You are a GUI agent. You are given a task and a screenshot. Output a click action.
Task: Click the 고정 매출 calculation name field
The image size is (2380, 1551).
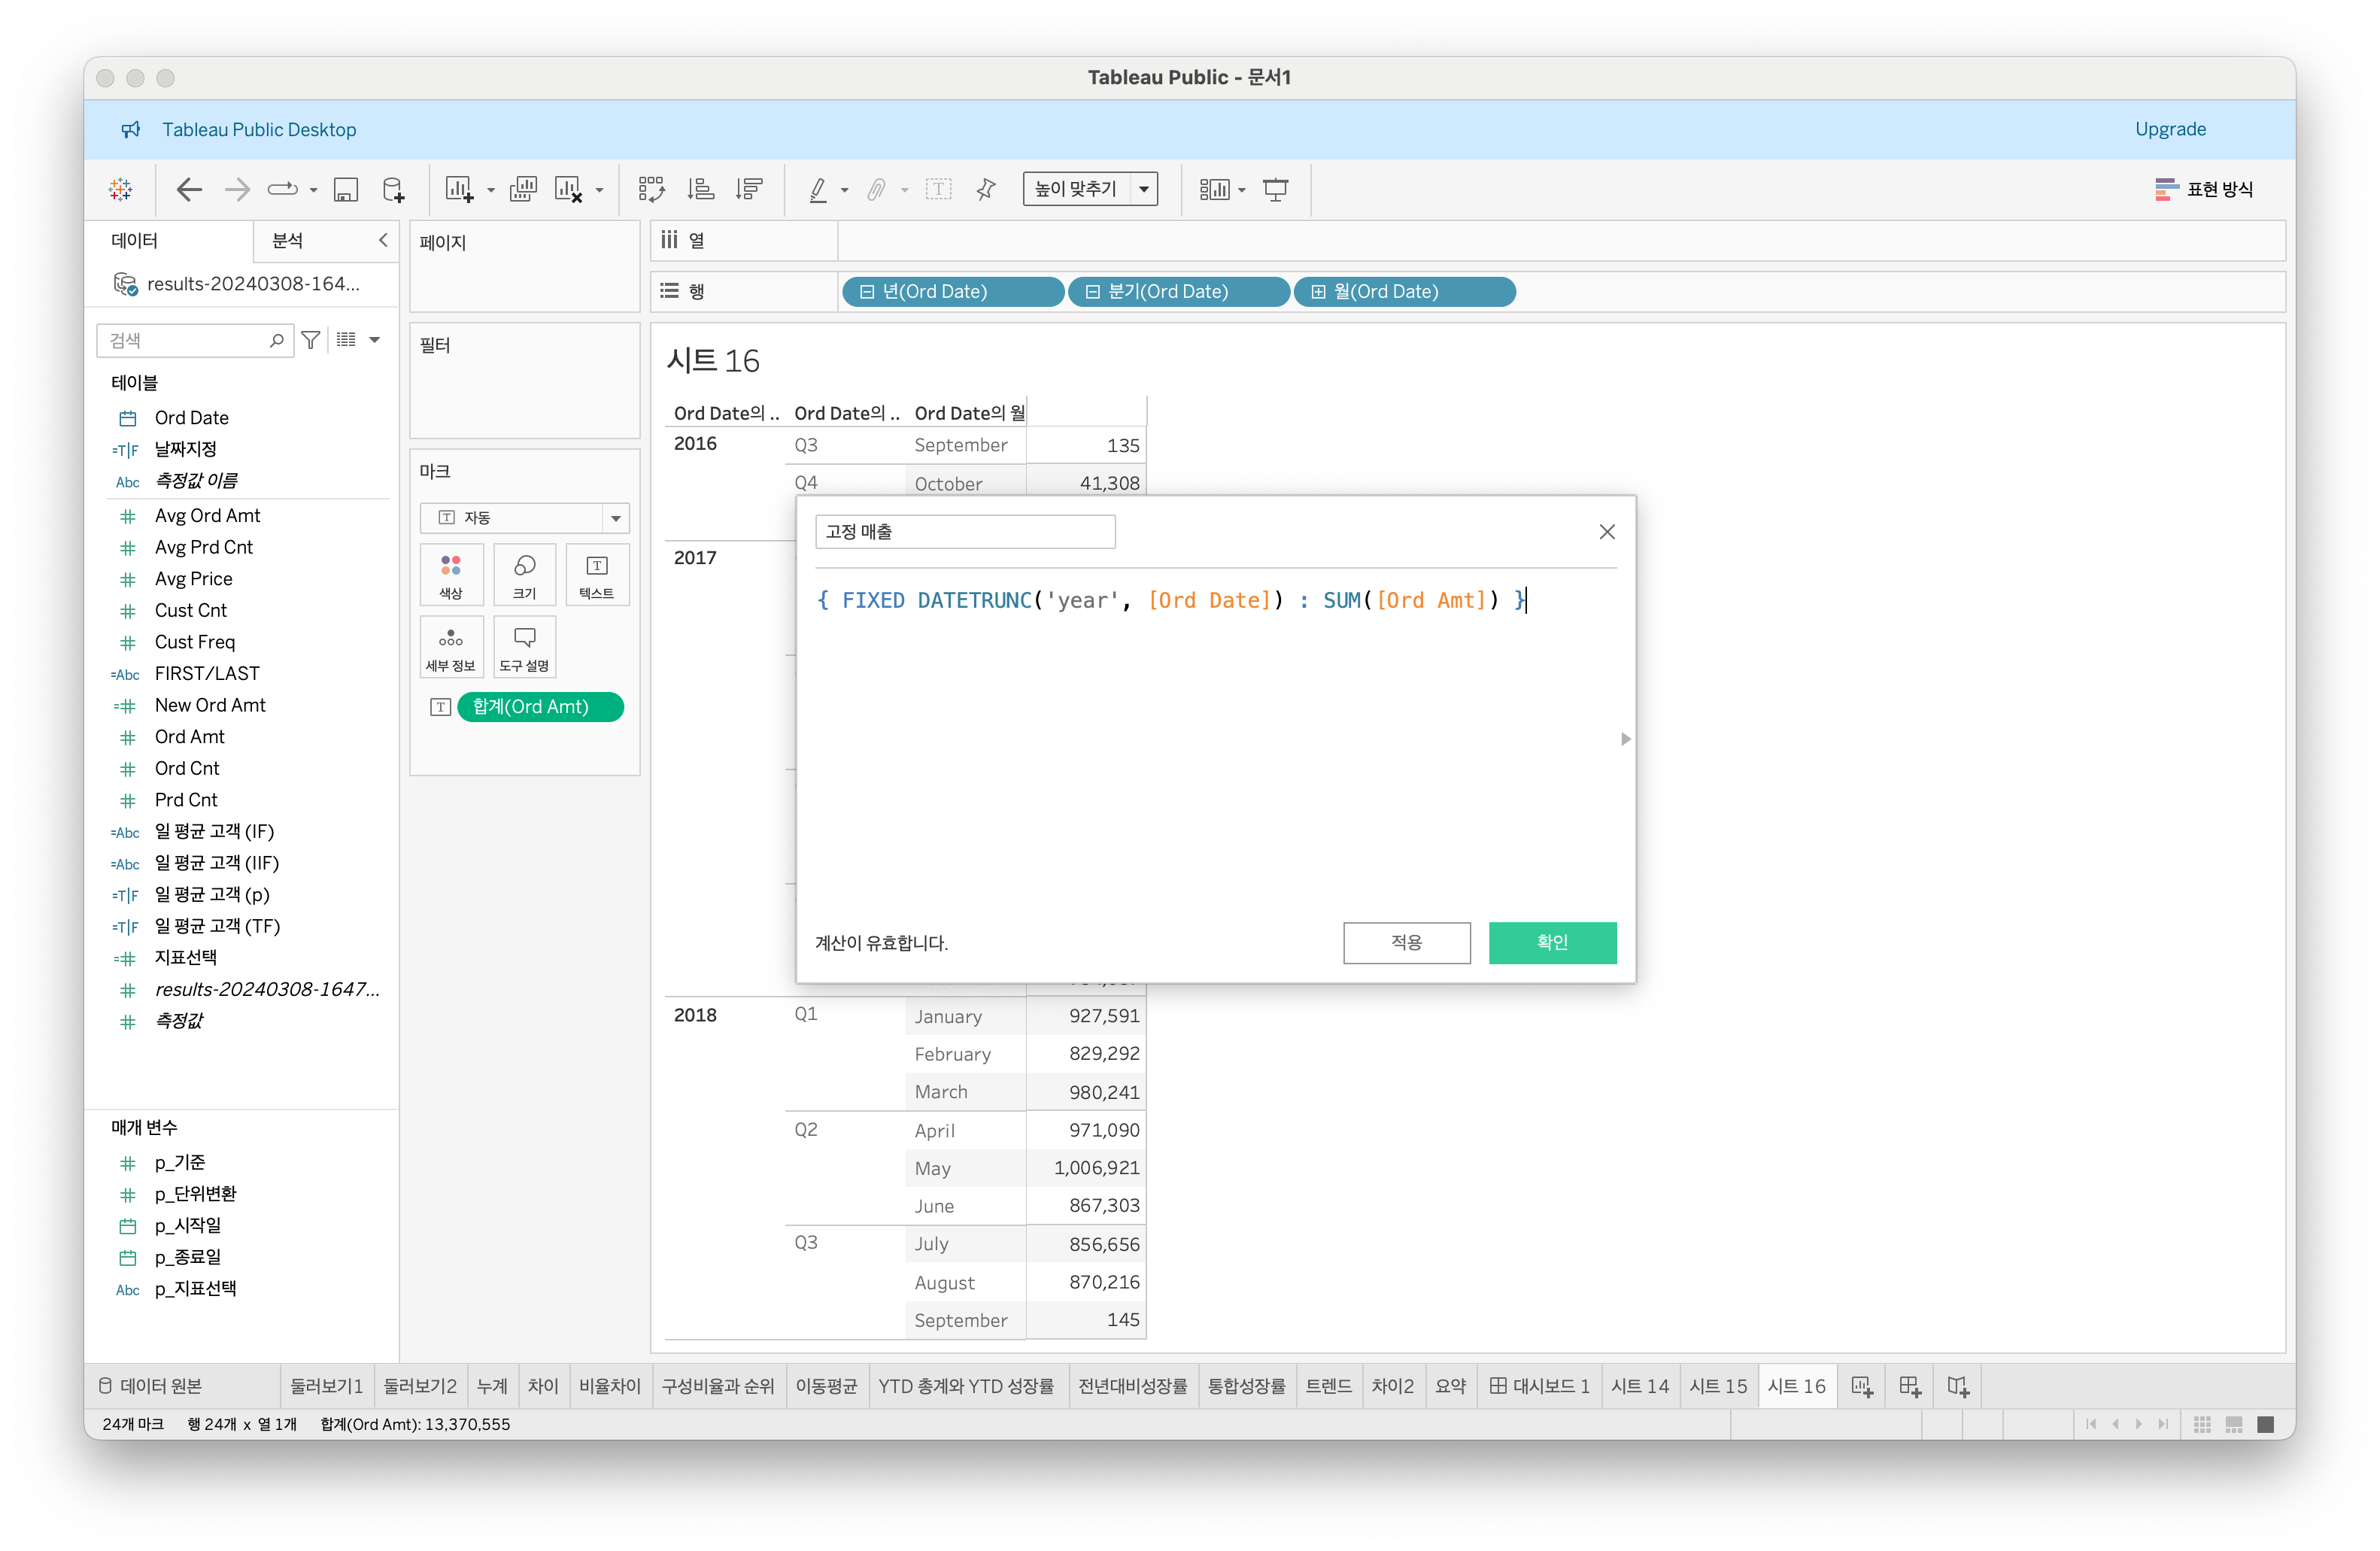click(x=964, y=532)
